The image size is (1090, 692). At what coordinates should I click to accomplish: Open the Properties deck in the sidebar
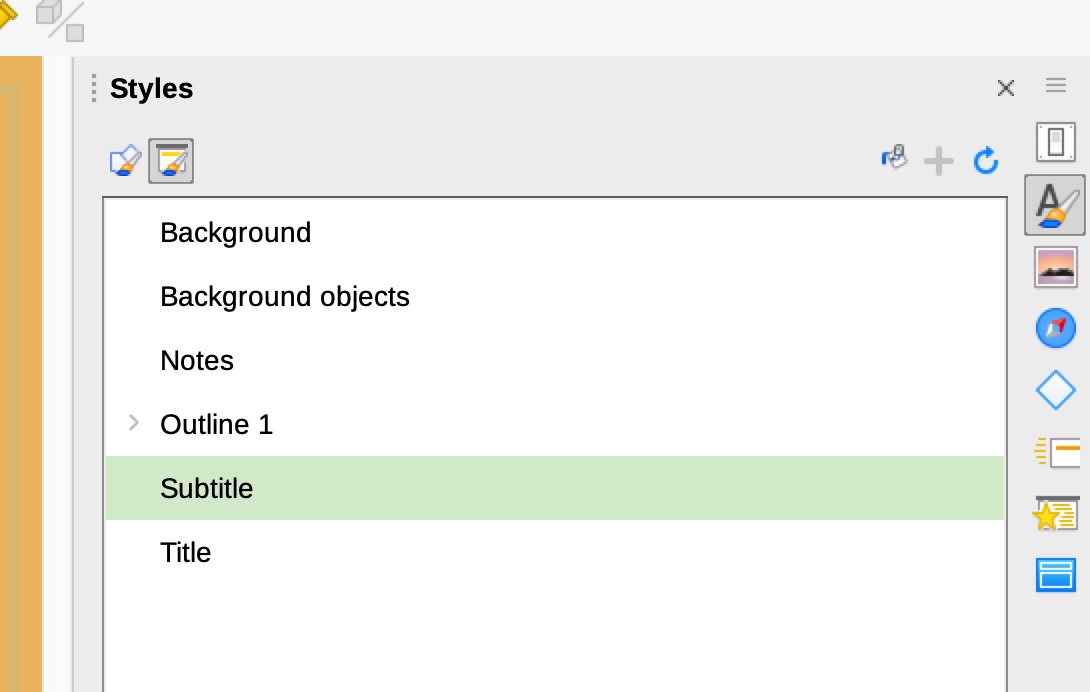point(1055,142)
